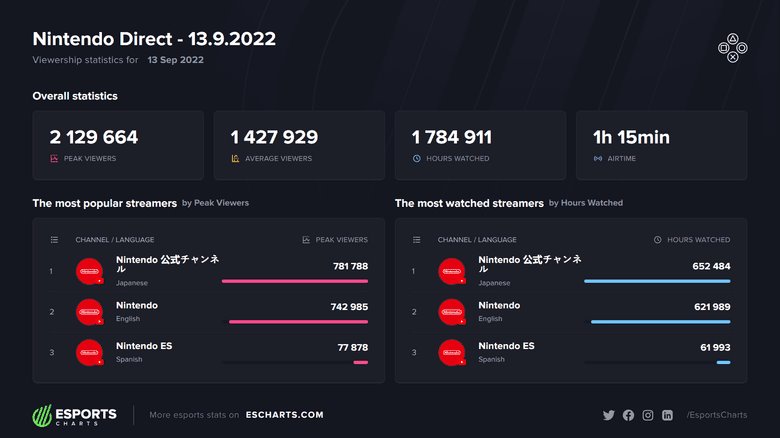Click the gamepad buttons category icon
The height and width of the screenshot is (438, 780).
click(x=732, y=48)
